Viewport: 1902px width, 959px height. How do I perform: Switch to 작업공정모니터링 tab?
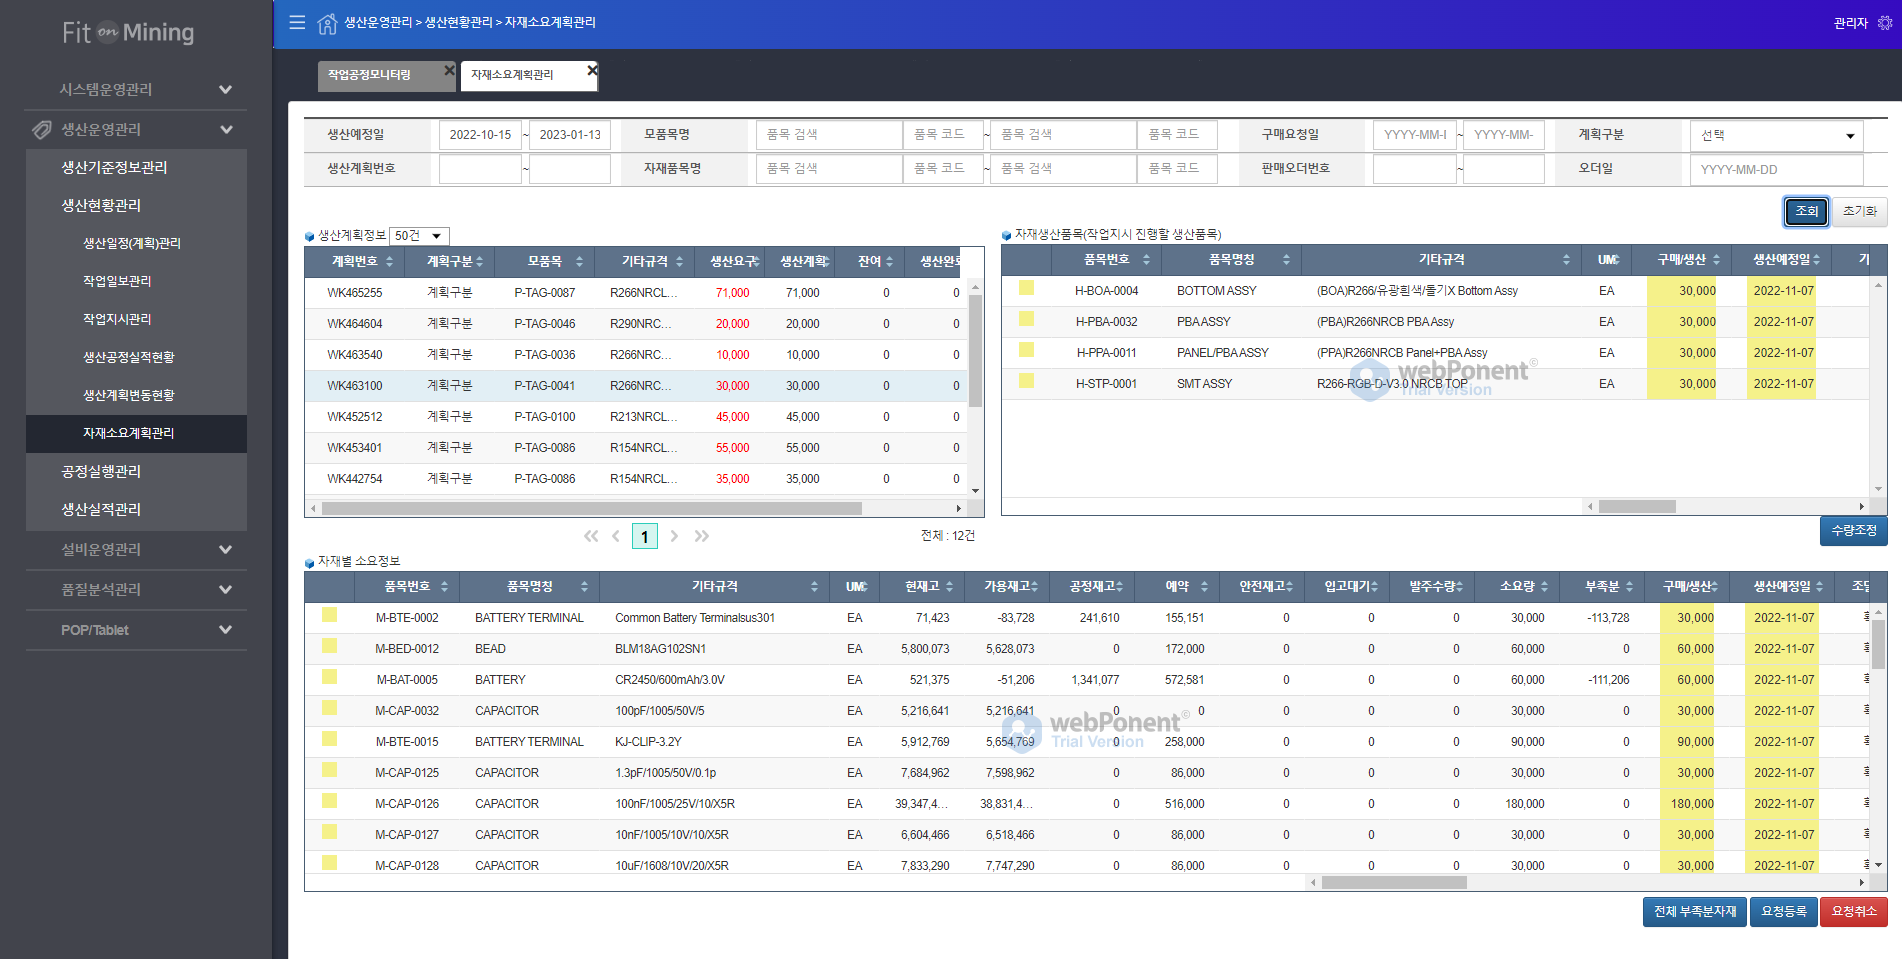pyautogui.click(x=370, y=75)
